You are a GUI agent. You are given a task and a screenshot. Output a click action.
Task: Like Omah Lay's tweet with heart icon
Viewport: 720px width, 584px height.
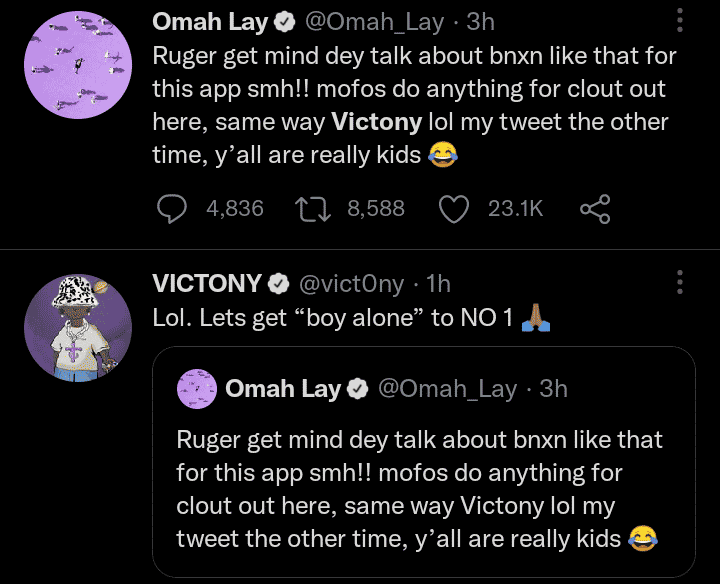click(455, 208)
